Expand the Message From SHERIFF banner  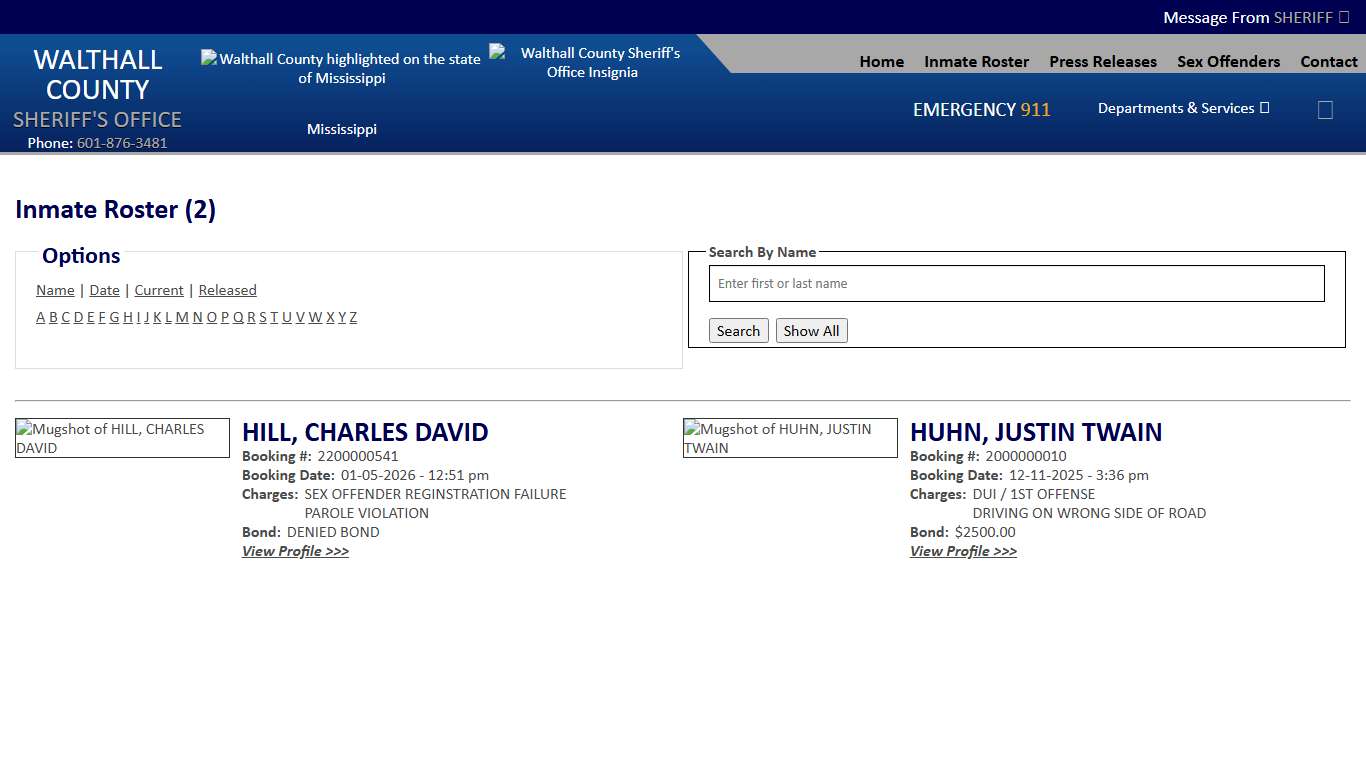click(x=1256, y=17)
